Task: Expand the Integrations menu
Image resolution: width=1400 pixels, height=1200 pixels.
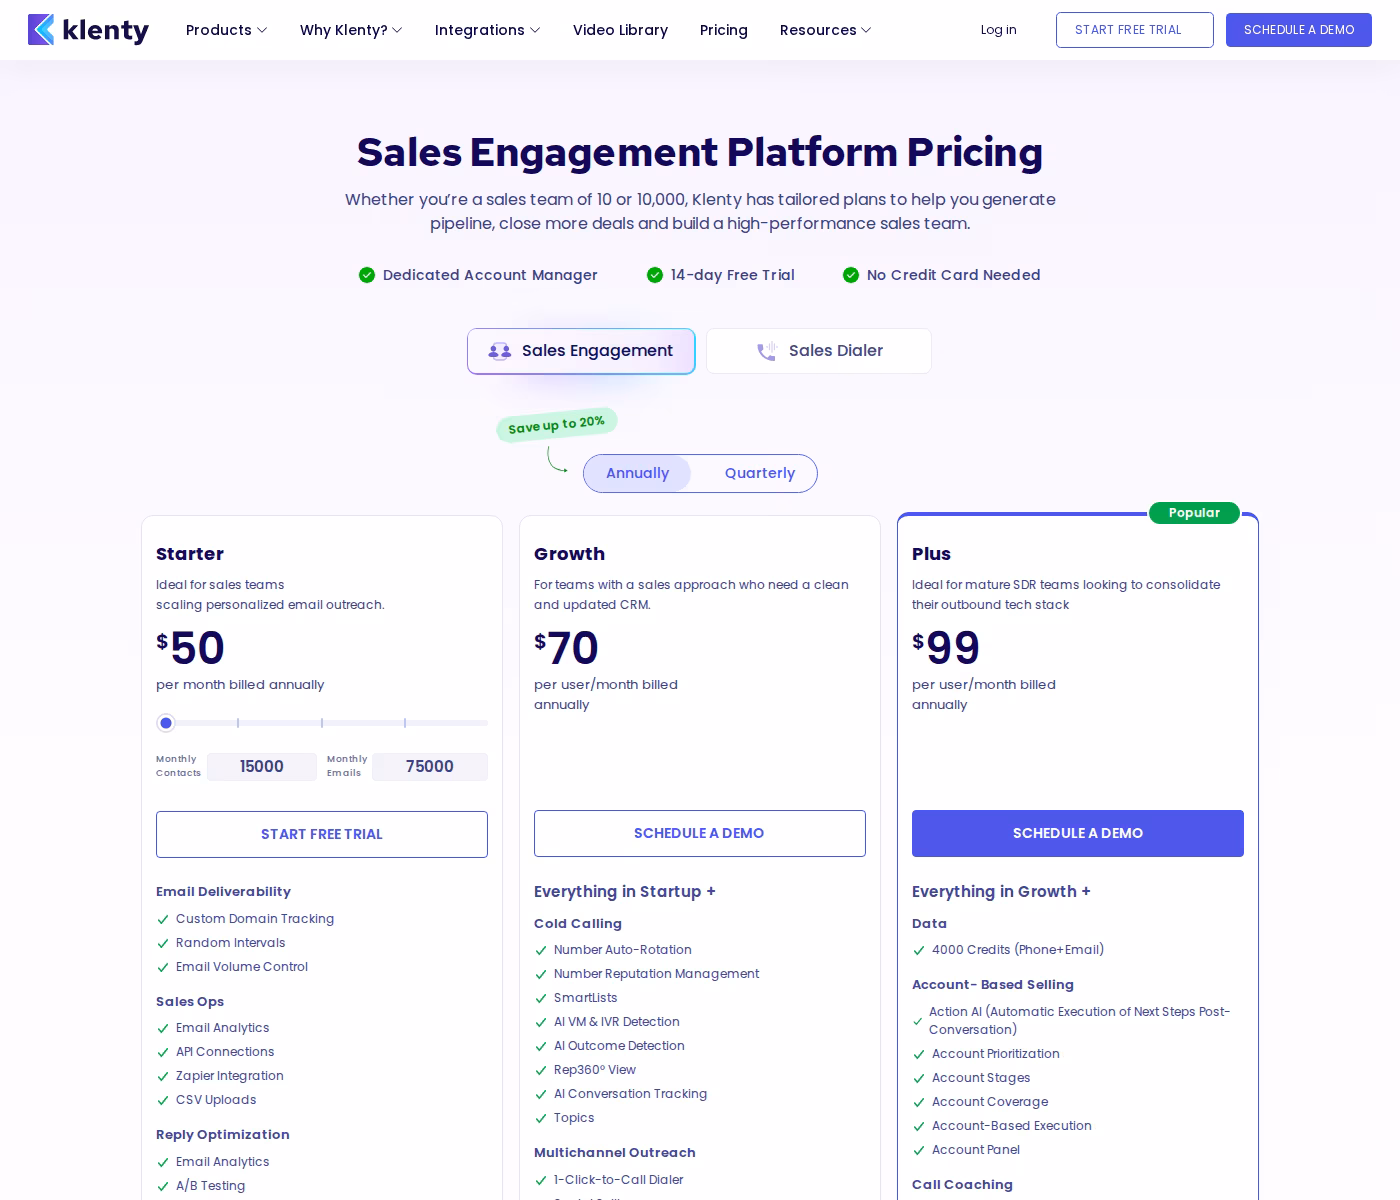Action: pyautogui.click(x=487, y=30)
